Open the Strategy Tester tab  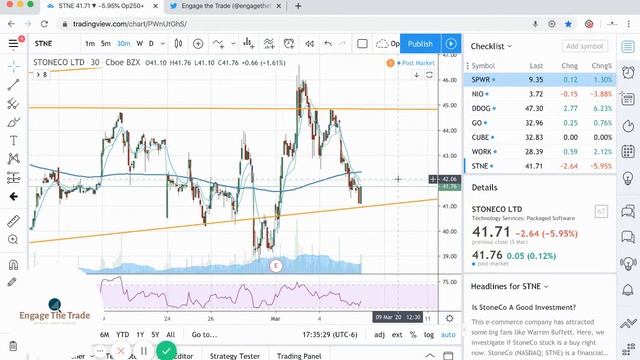pos(235,356)
